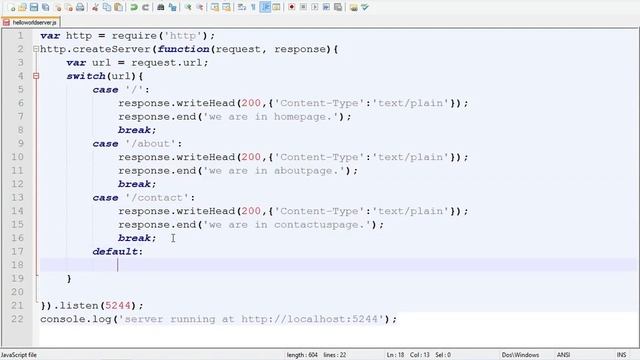Open the Replace dialog icon

[x=172, y=7]
